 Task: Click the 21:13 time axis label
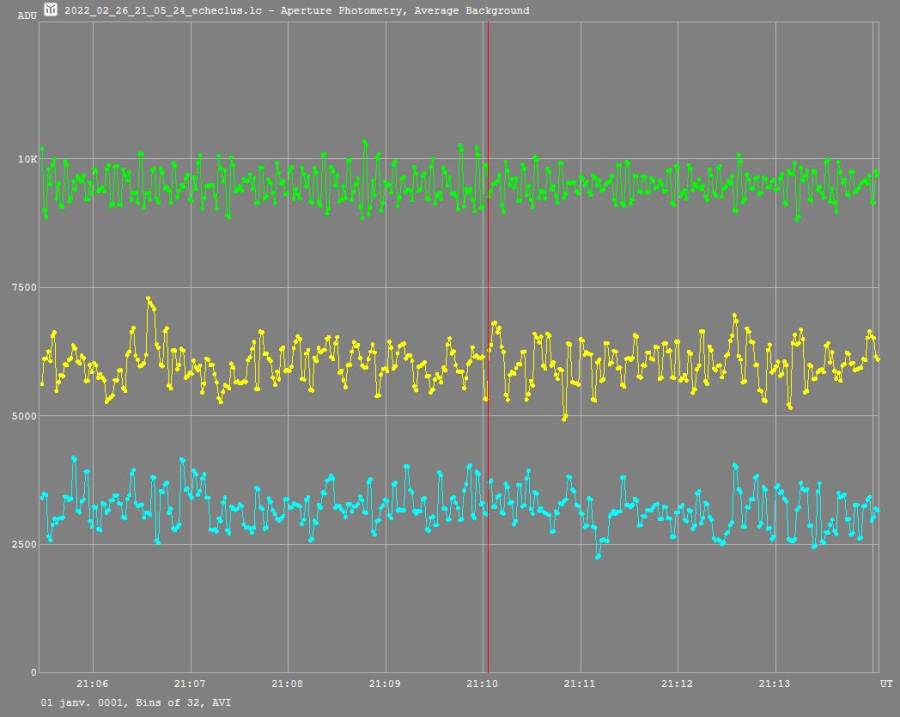(x=775, y=684)
